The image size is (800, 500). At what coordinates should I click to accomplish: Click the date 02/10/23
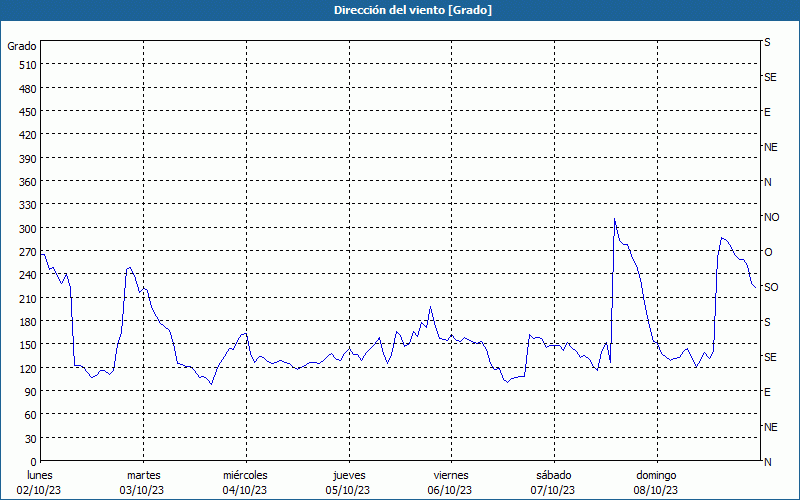click(39, 491)
